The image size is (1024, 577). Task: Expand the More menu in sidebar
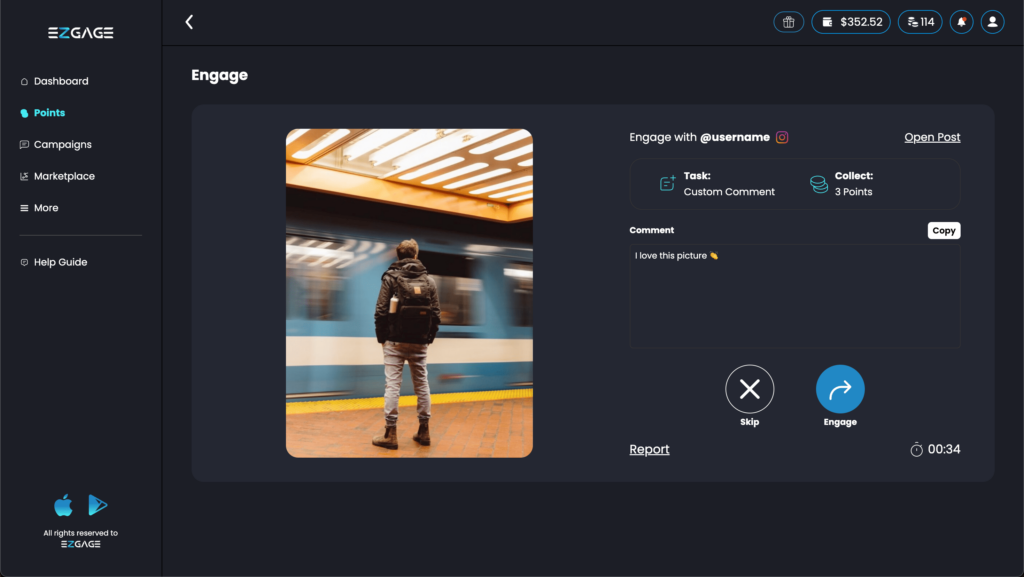pos(46,208)
